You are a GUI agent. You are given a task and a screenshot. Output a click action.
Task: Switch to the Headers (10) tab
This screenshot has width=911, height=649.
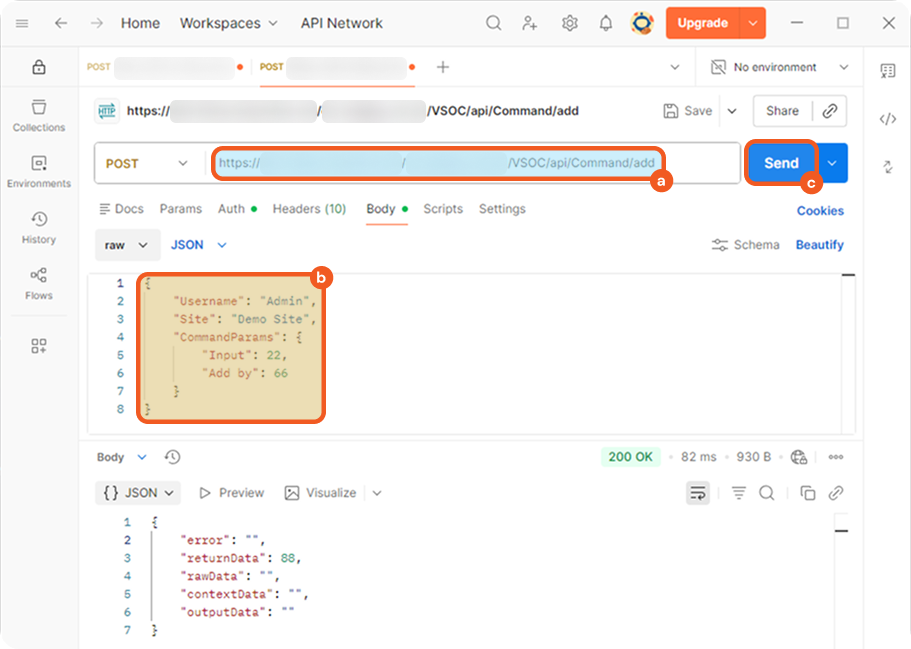(309, 209)
